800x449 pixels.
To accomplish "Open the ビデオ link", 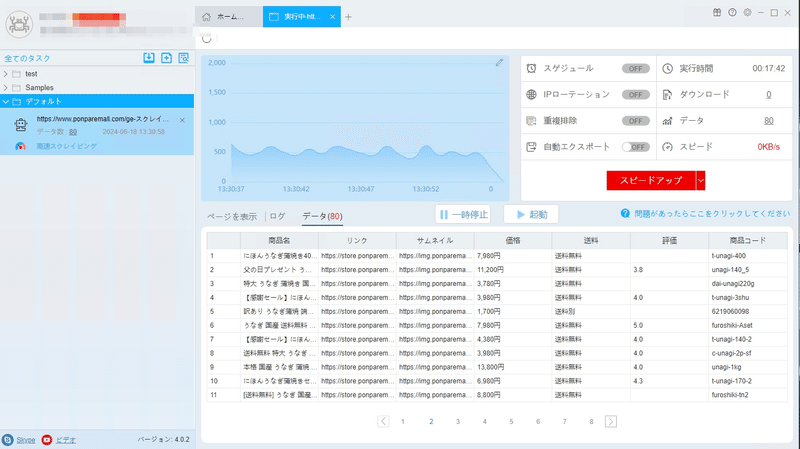I will [65, 440].
